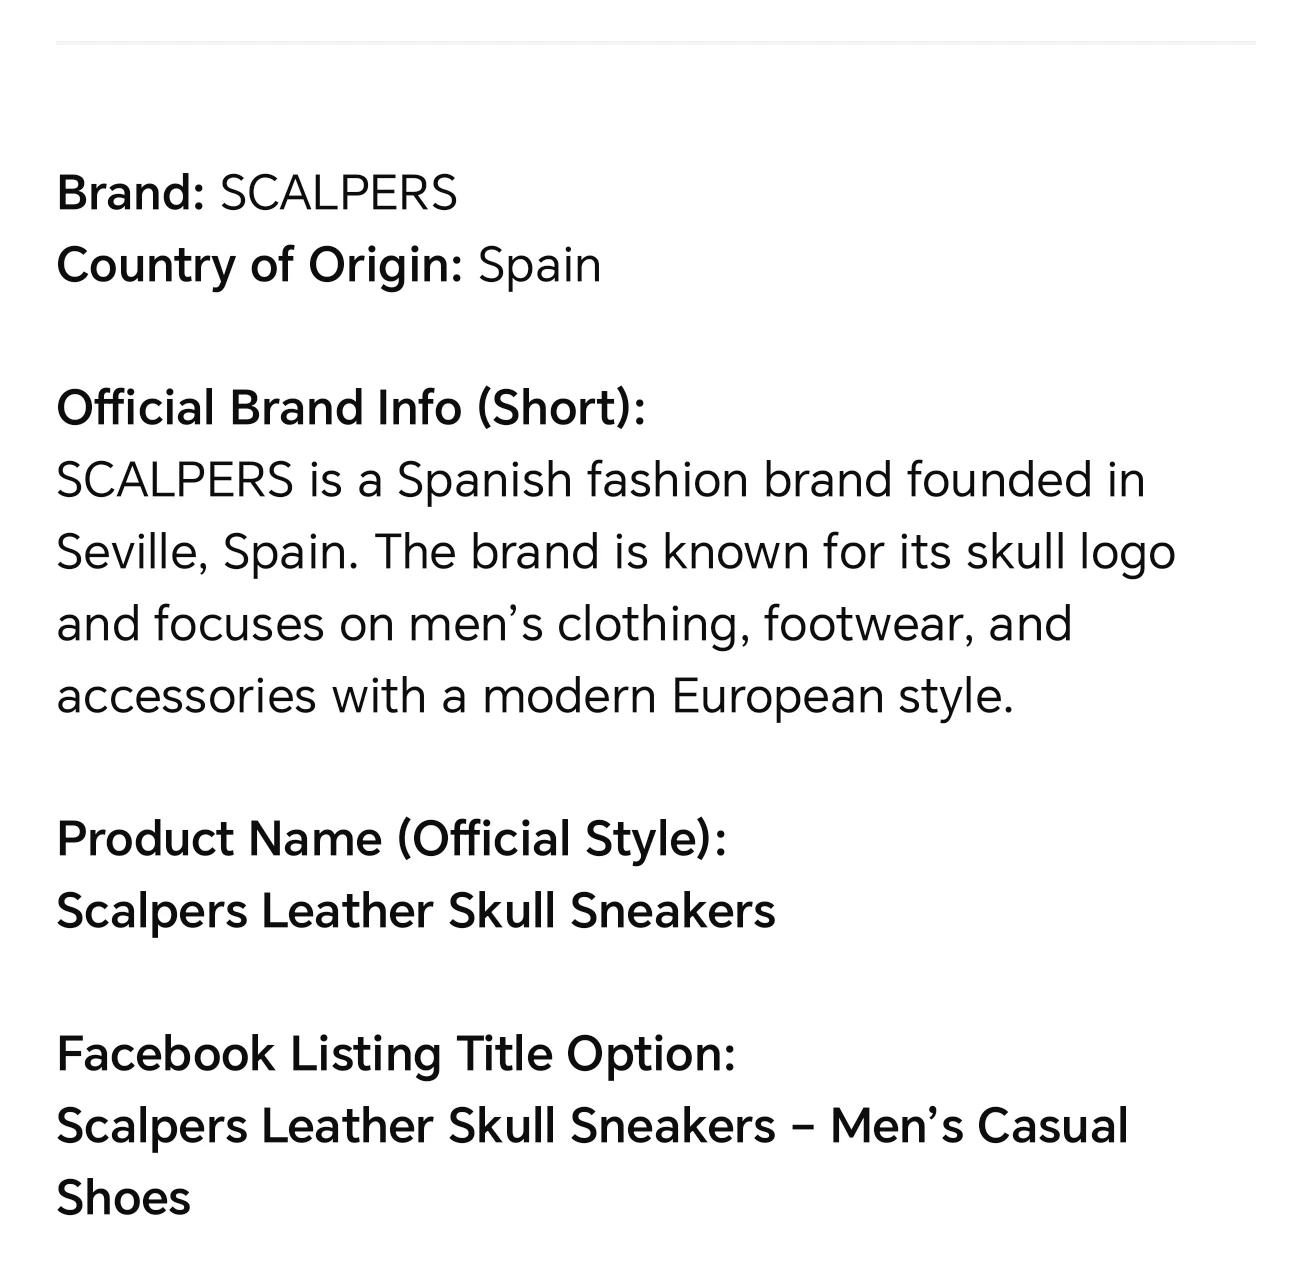Click the line mentioning modern European style
This screenshot has width=1312, height=1274.
(x=535, y=696)
